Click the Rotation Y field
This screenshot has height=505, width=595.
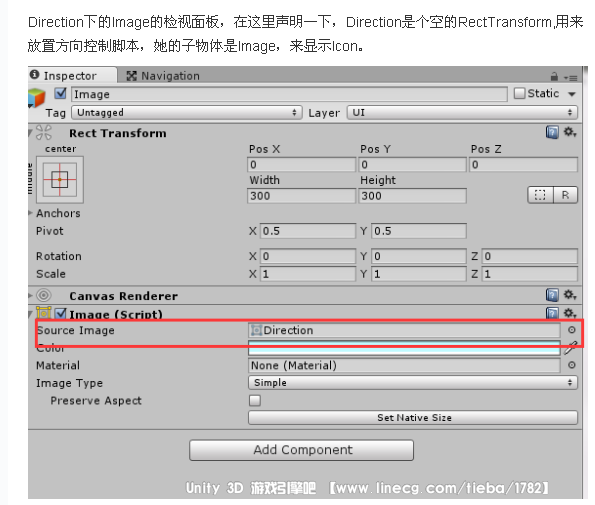(x=419, y=256)
